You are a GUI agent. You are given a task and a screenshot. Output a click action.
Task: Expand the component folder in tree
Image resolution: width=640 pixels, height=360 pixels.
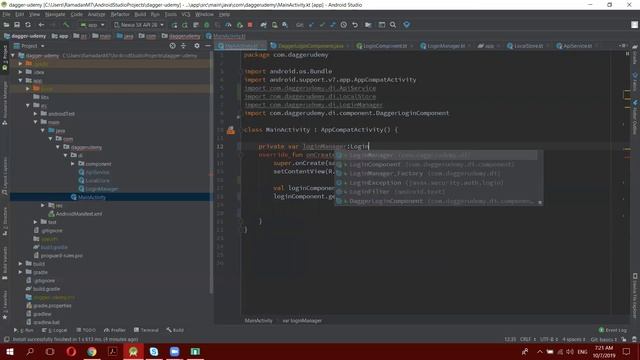coord(73,164)
